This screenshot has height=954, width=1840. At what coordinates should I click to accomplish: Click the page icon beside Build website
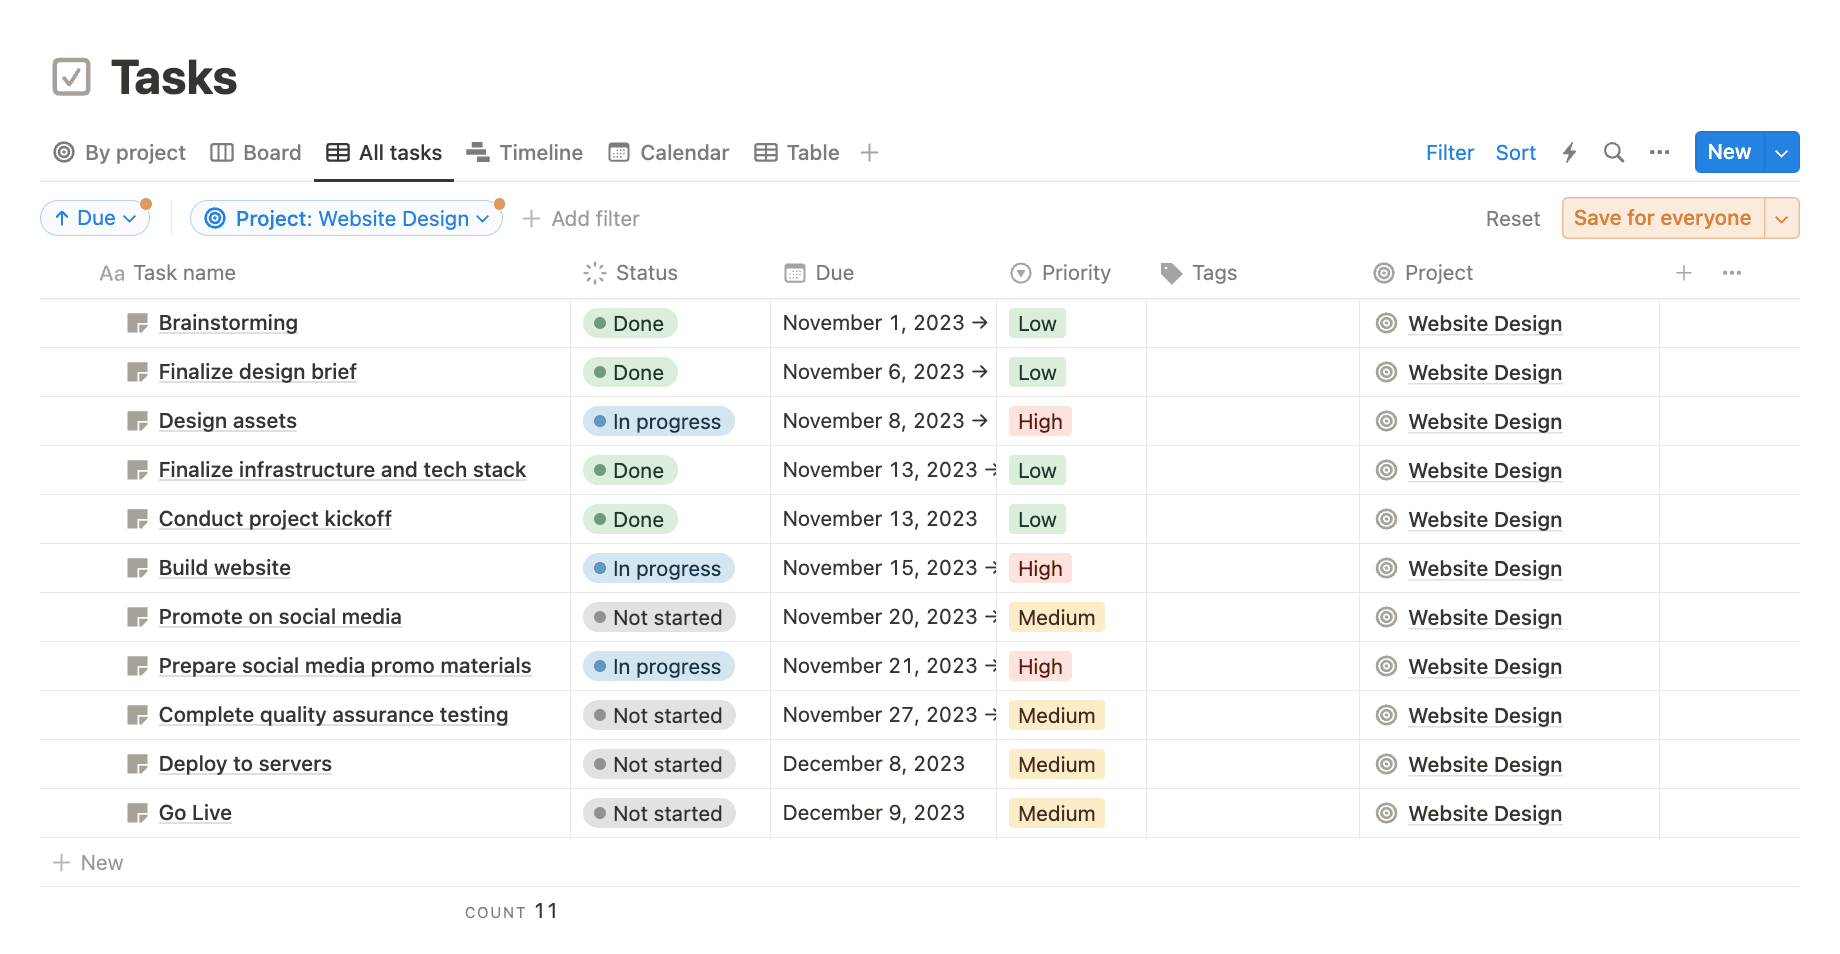(x=137, y=567)
